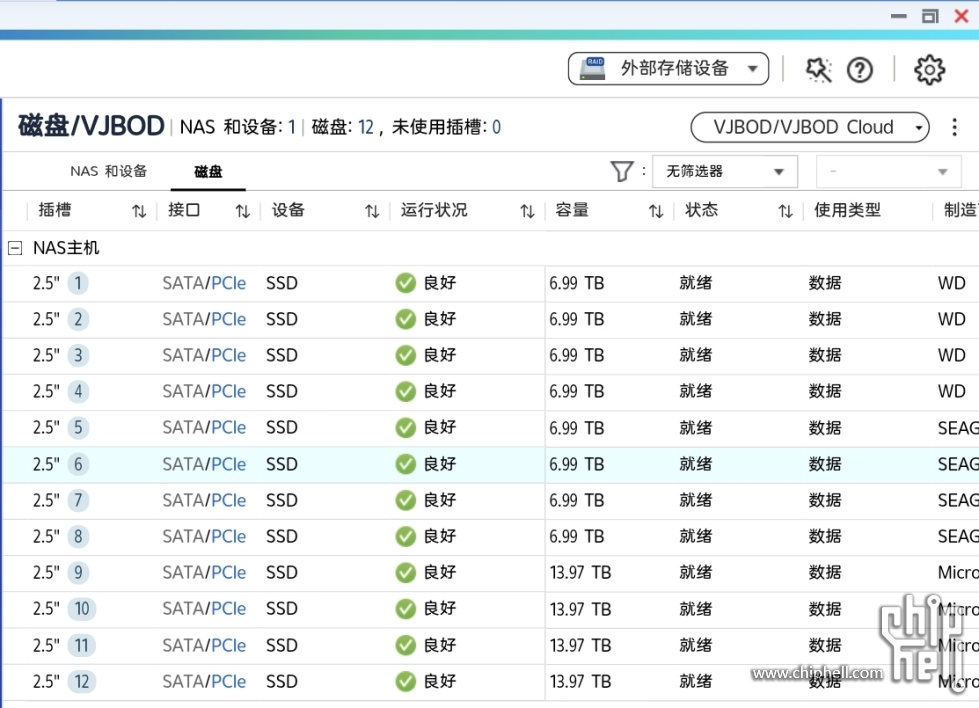Click the 使用类型 column header
The height and width of the screenshot is (708, 979).
coord(847,210)
